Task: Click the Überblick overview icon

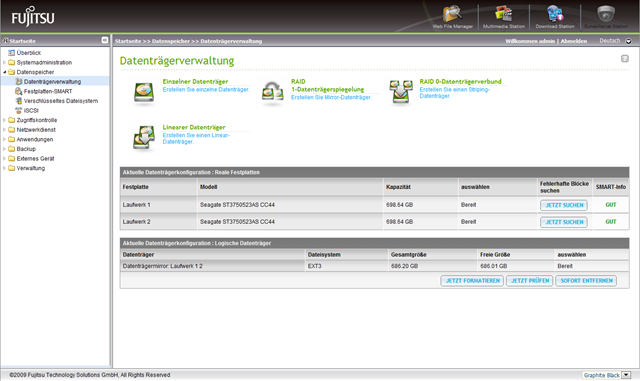Action: 11,53
